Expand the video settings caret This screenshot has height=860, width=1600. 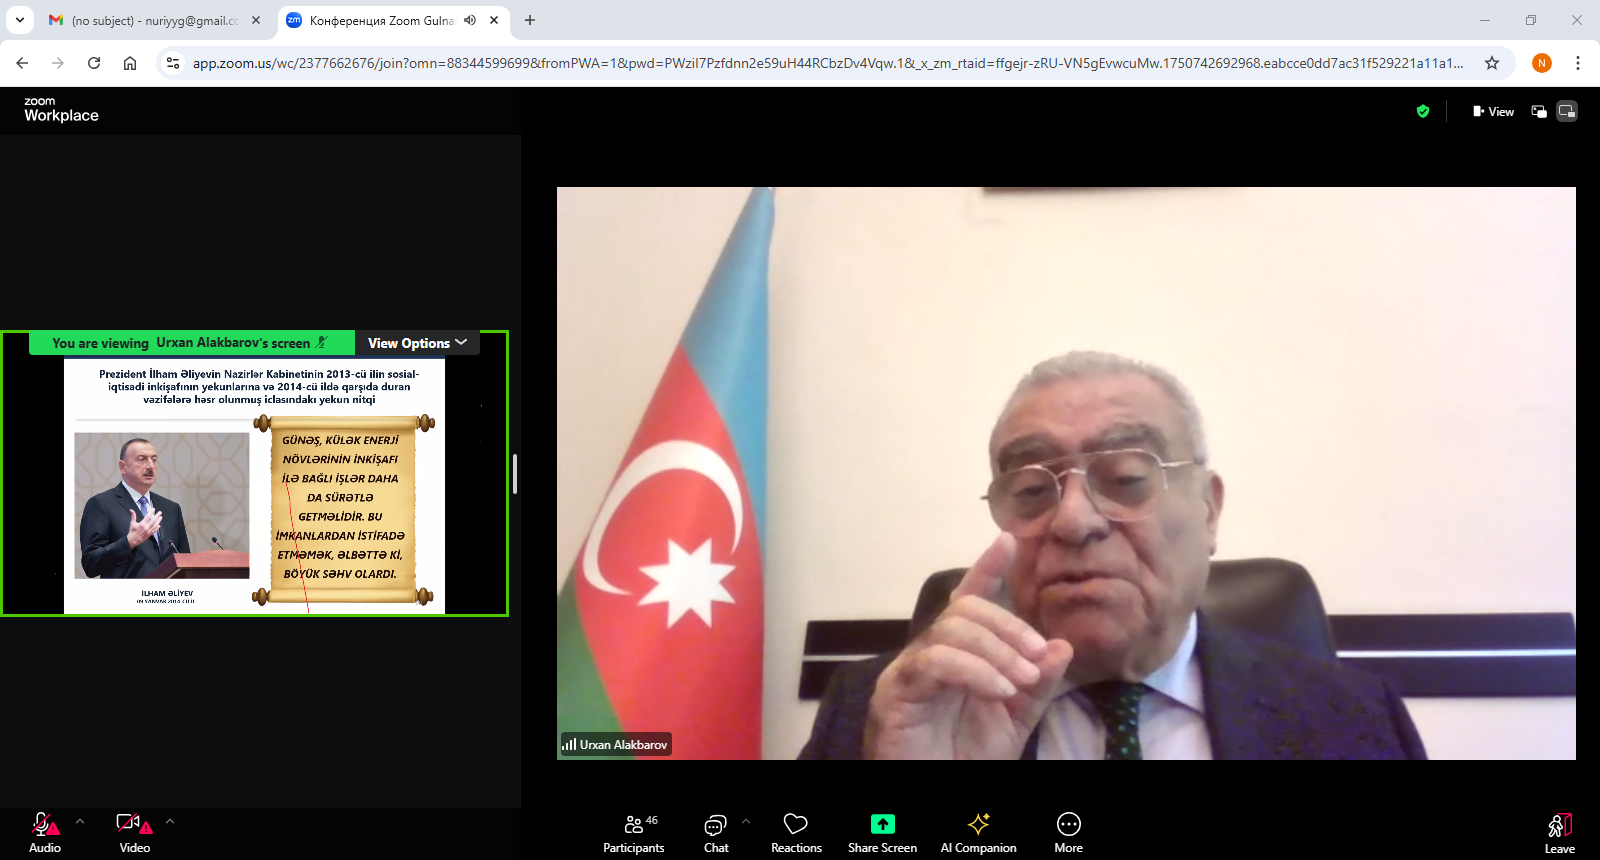170,821
